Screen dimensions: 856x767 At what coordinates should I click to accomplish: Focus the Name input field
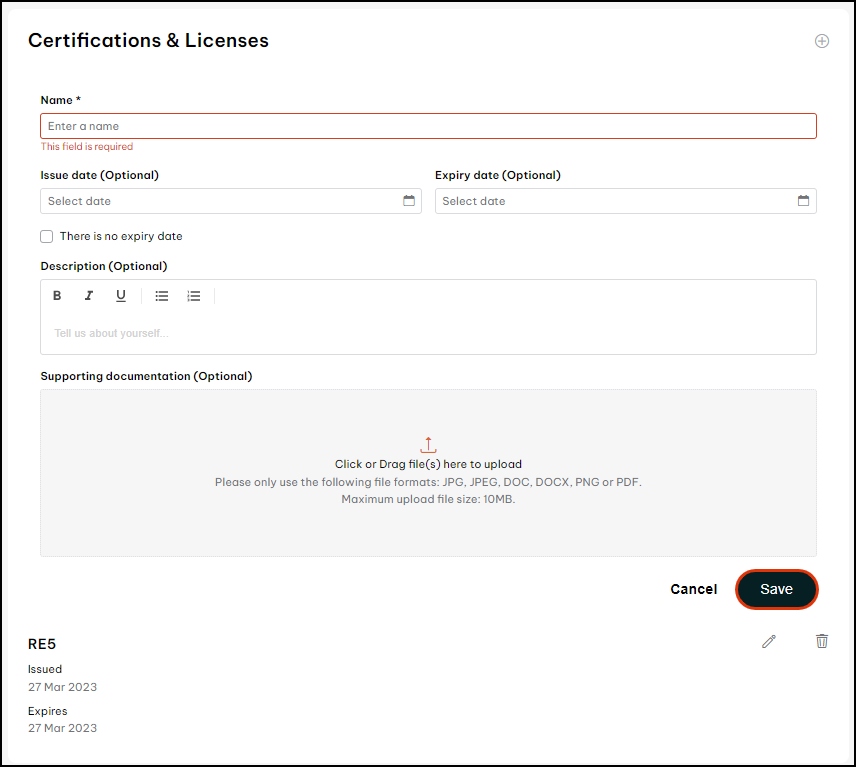428,126
